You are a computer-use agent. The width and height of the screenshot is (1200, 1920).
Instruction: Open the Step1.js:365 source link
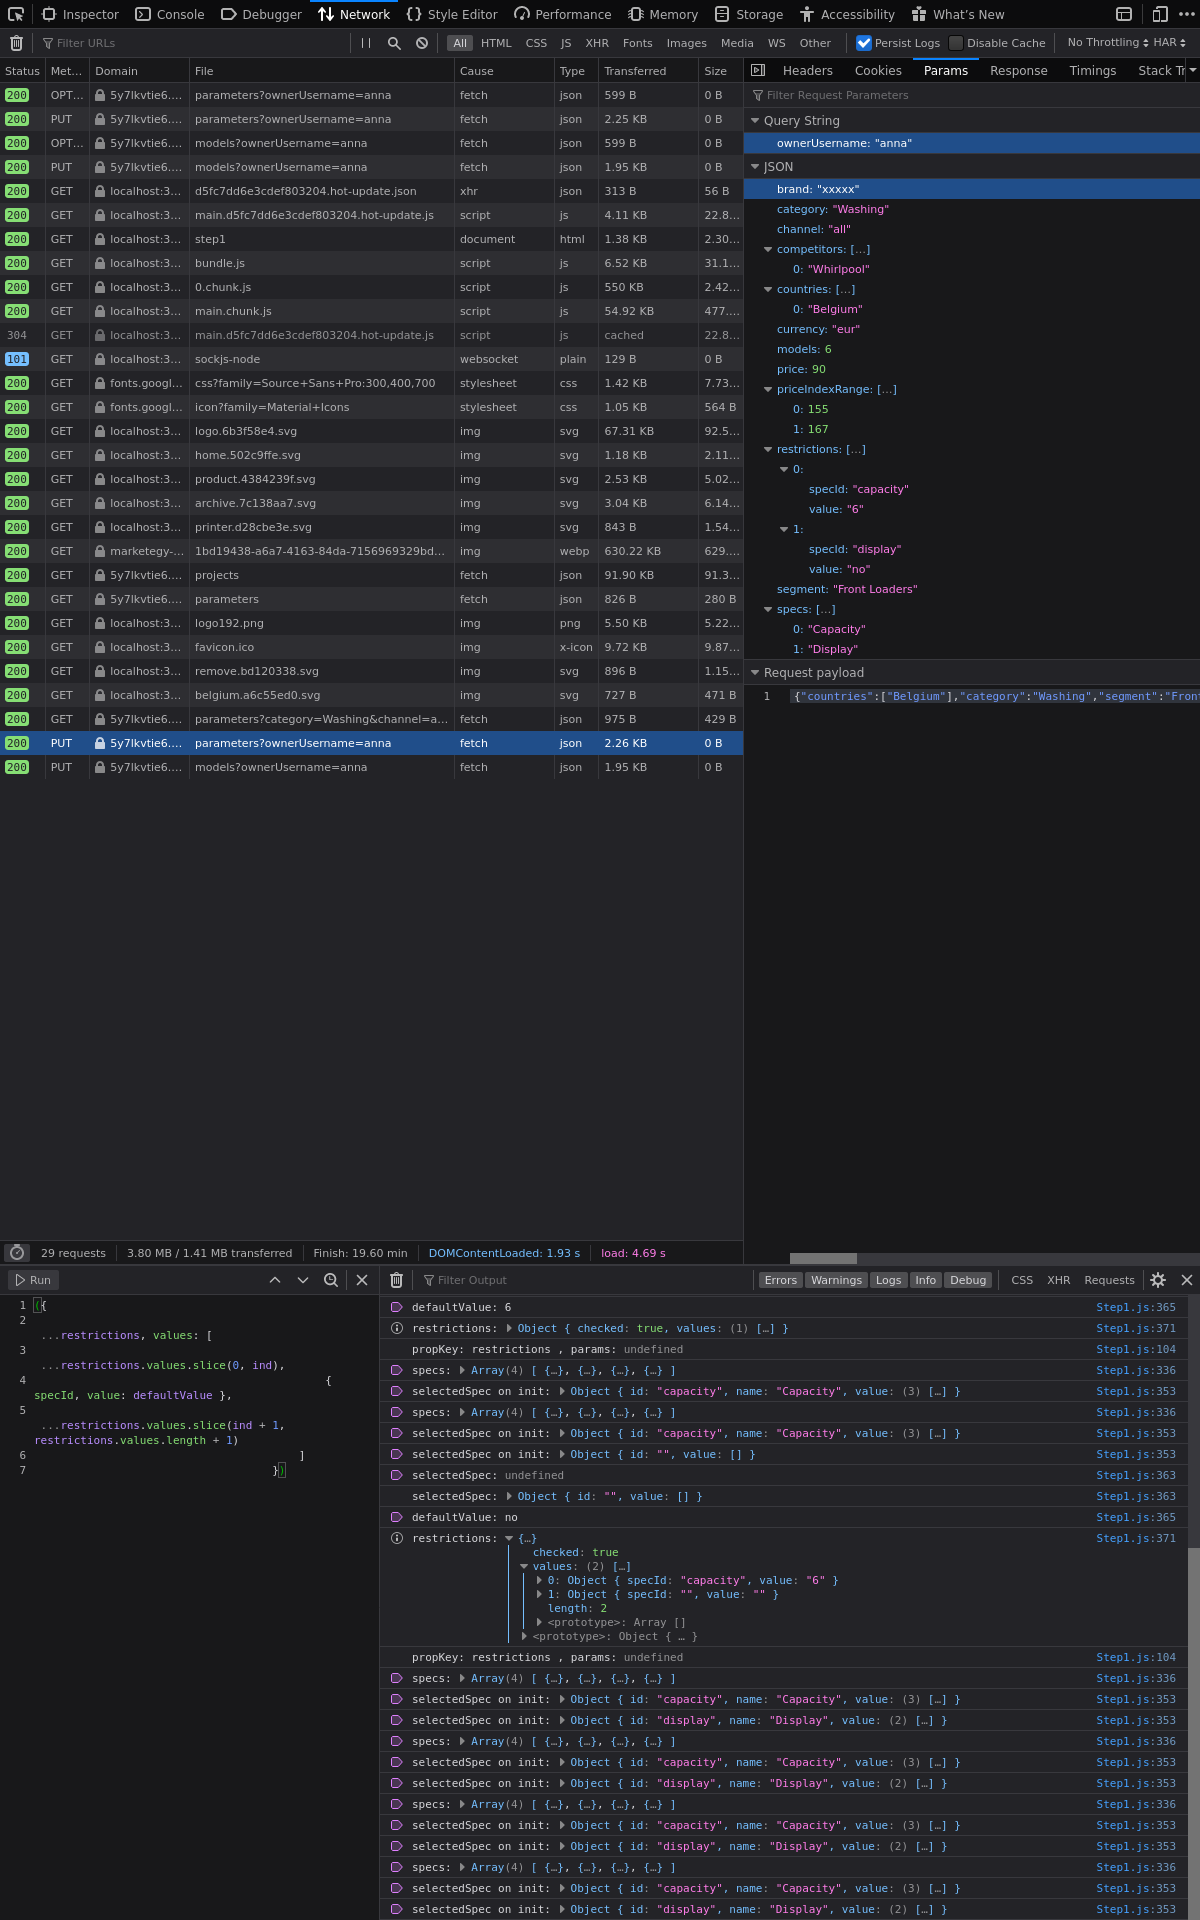click(1135, 1307)
